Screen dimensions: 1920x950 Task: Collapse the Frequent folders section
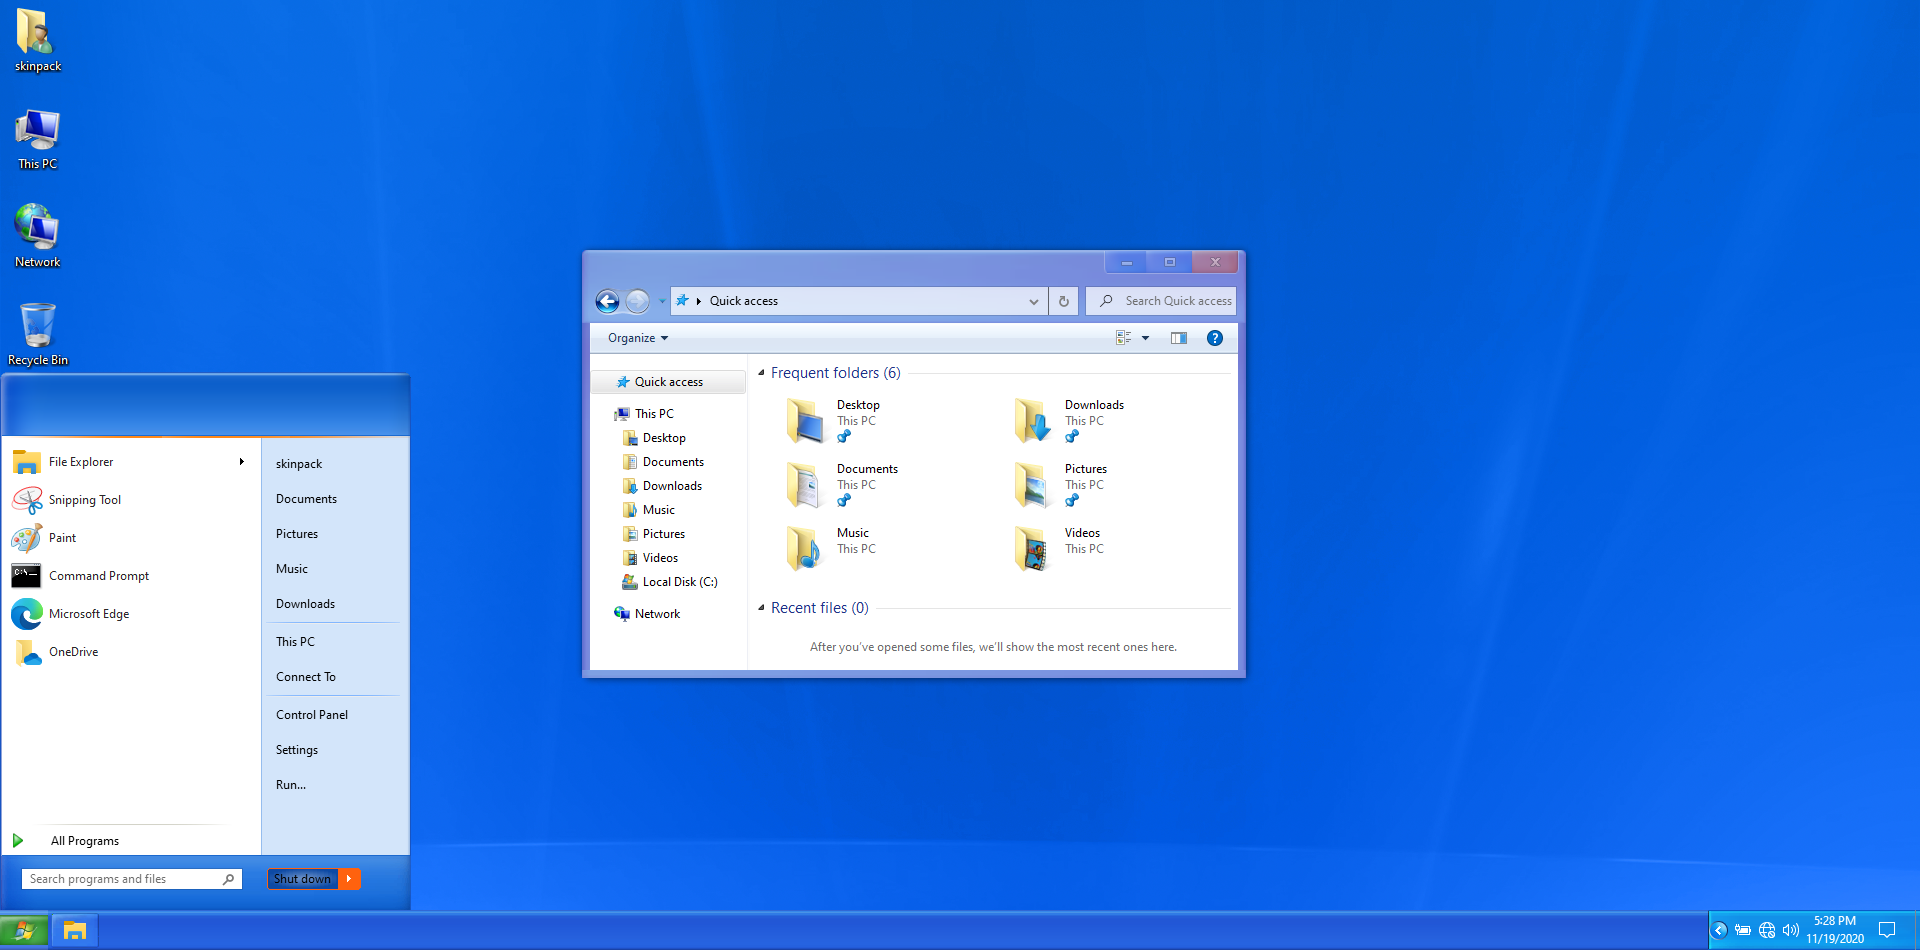pos(761,373)
